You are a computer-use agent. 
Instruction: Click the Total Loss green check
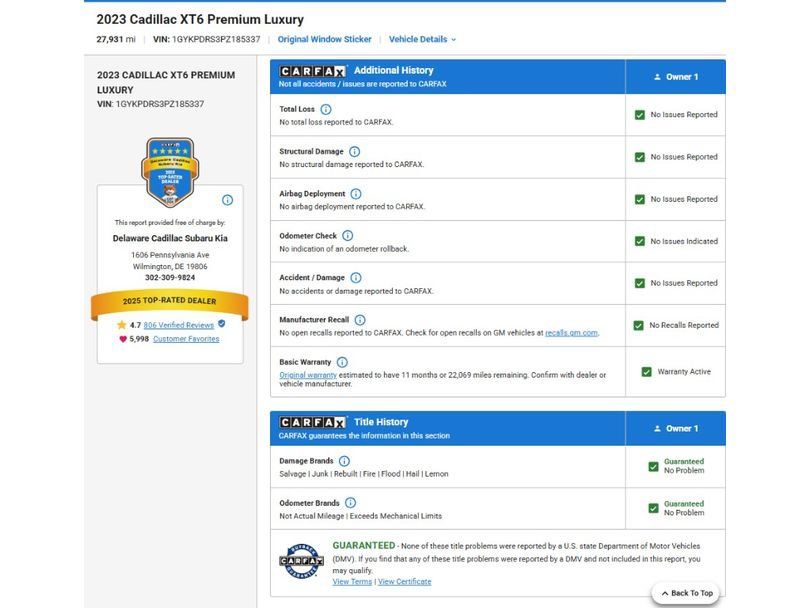click(640, 115)
